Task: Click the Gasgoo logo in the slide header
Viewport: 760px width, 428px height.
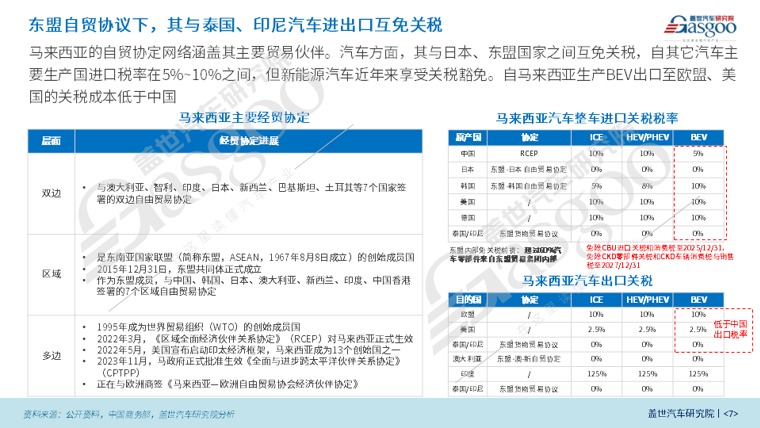Action: pos(700,27)
